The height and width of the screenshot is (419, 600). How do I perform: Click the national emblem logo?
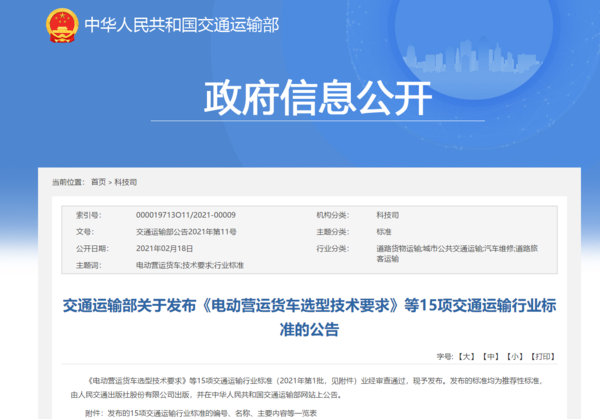click(x=59, y=27)
